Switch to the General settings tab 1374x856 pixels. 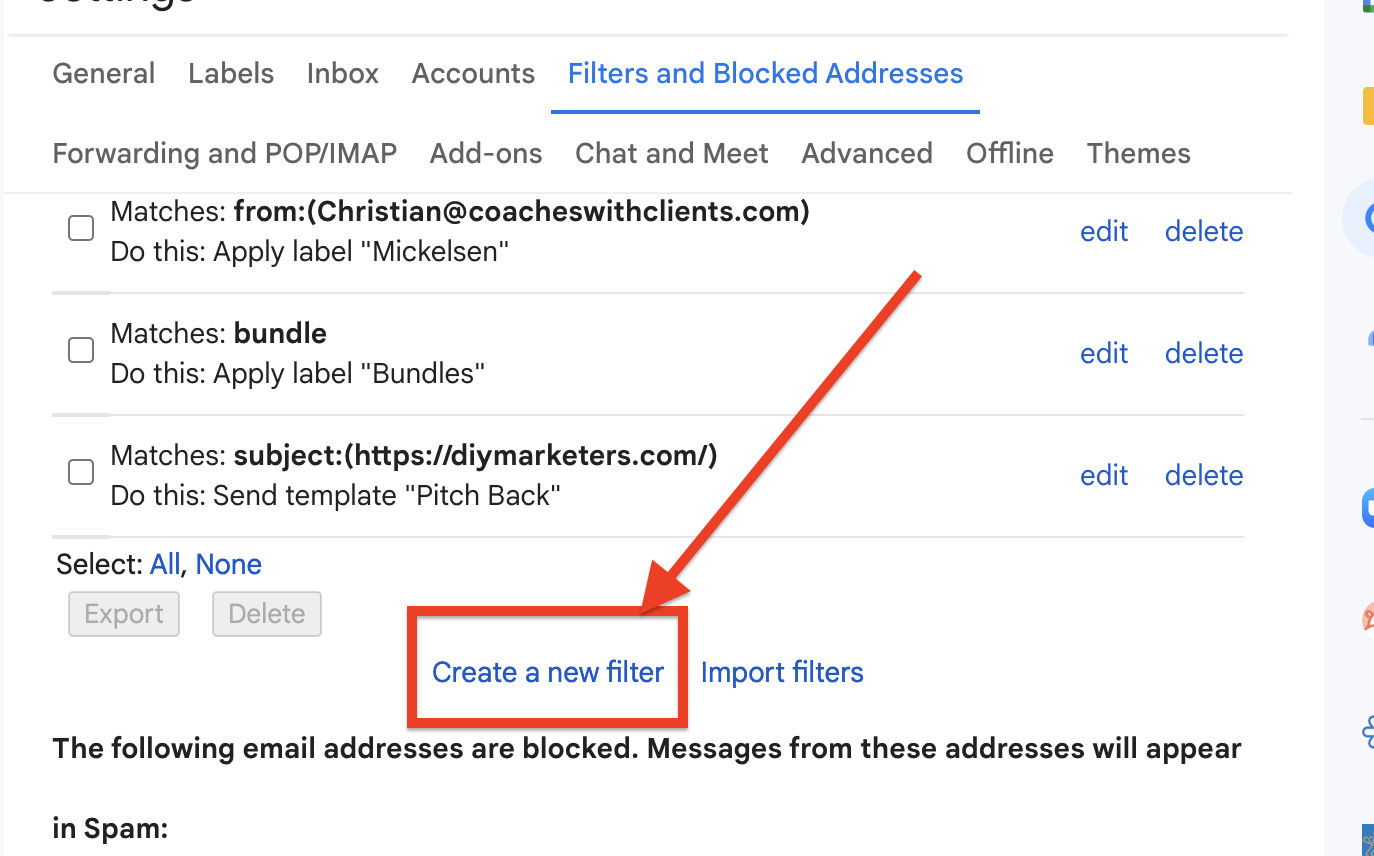click(104, 74)
